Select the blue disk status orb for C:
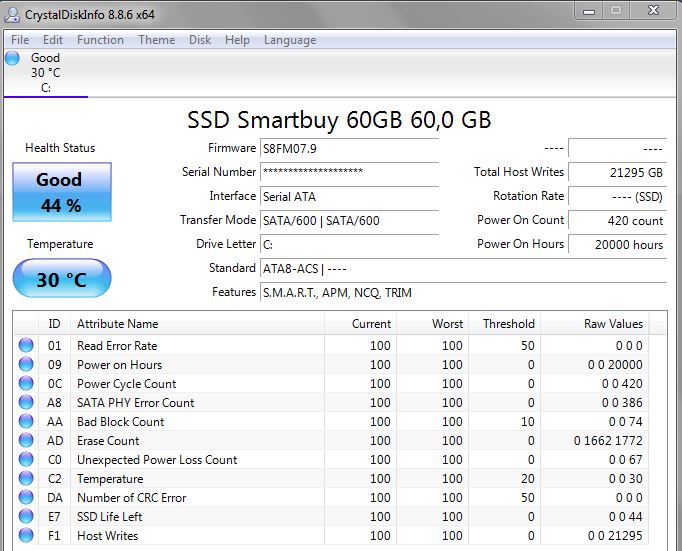The width and height of the screenshot is (682, 551). 12,58
